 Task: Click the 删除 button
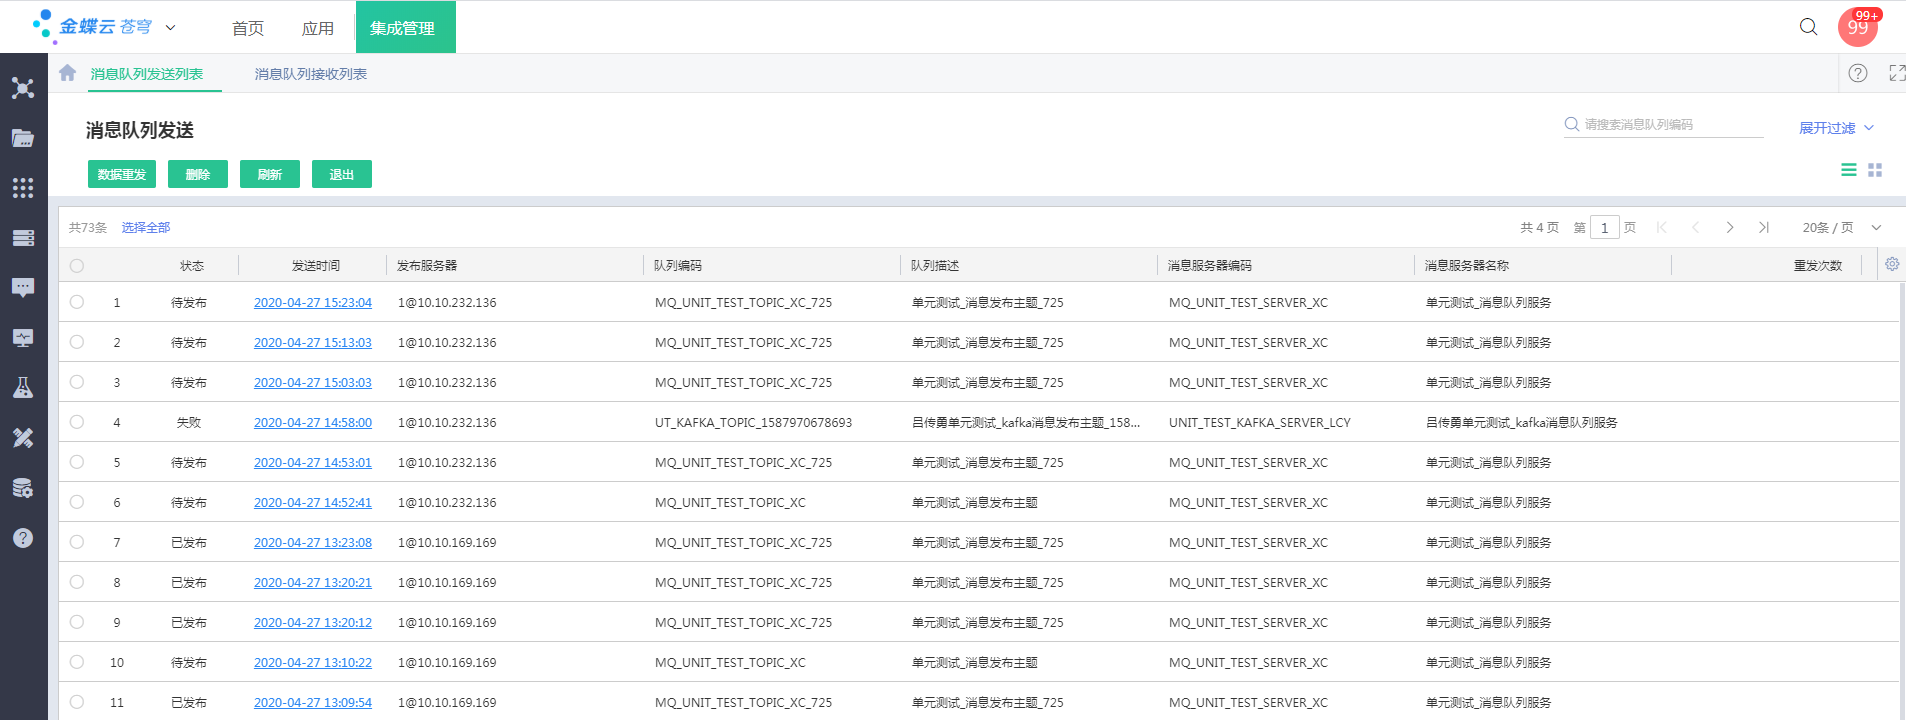click(198, 174)
